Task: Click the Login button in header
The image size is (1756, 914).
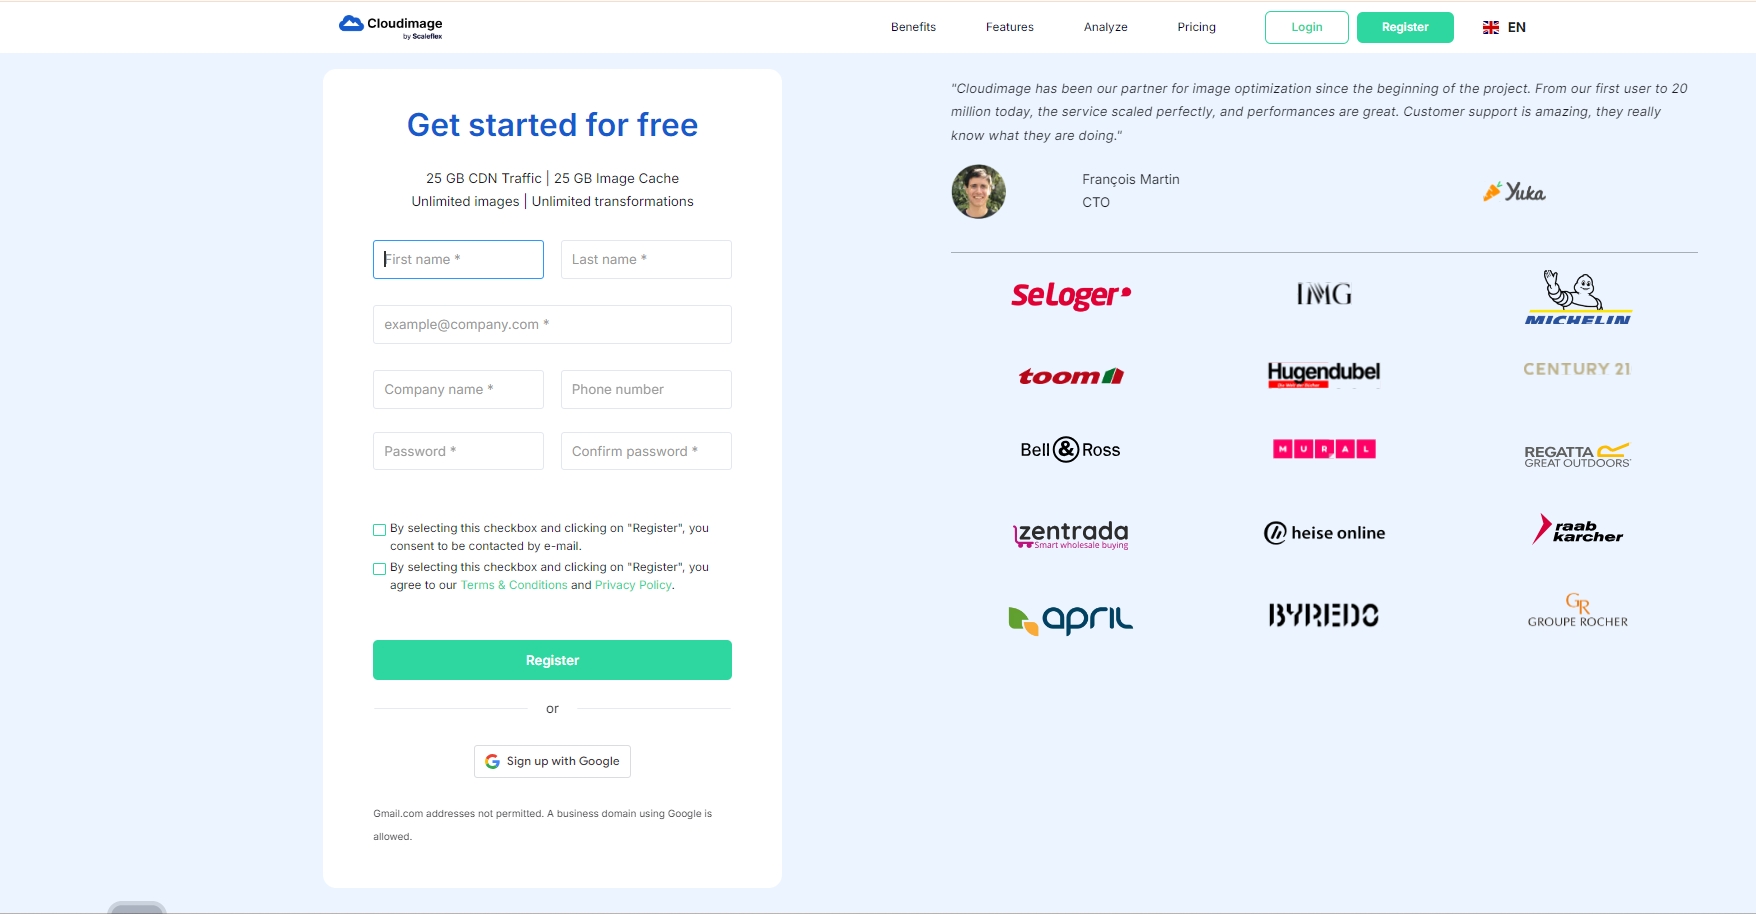Action: [x=1306, y=27]
